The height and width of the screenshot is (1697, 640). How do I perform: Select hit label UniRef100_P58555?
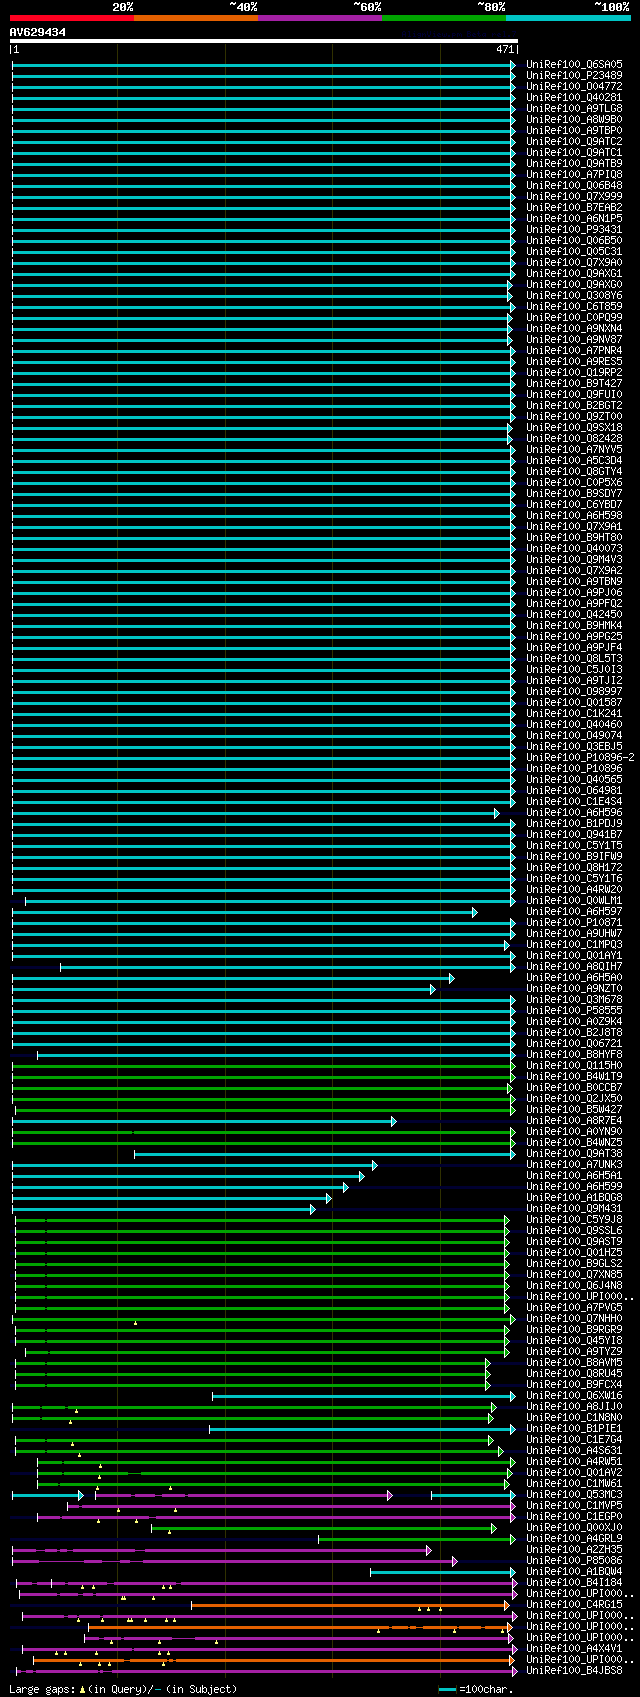point(574,1010)
